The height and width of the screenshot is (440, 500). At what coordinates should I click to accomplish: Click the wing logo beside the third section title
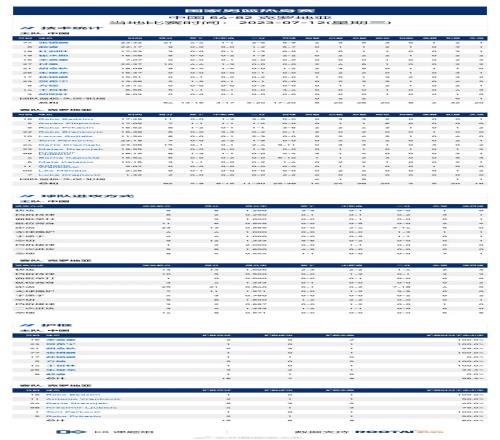coord(28,325)
